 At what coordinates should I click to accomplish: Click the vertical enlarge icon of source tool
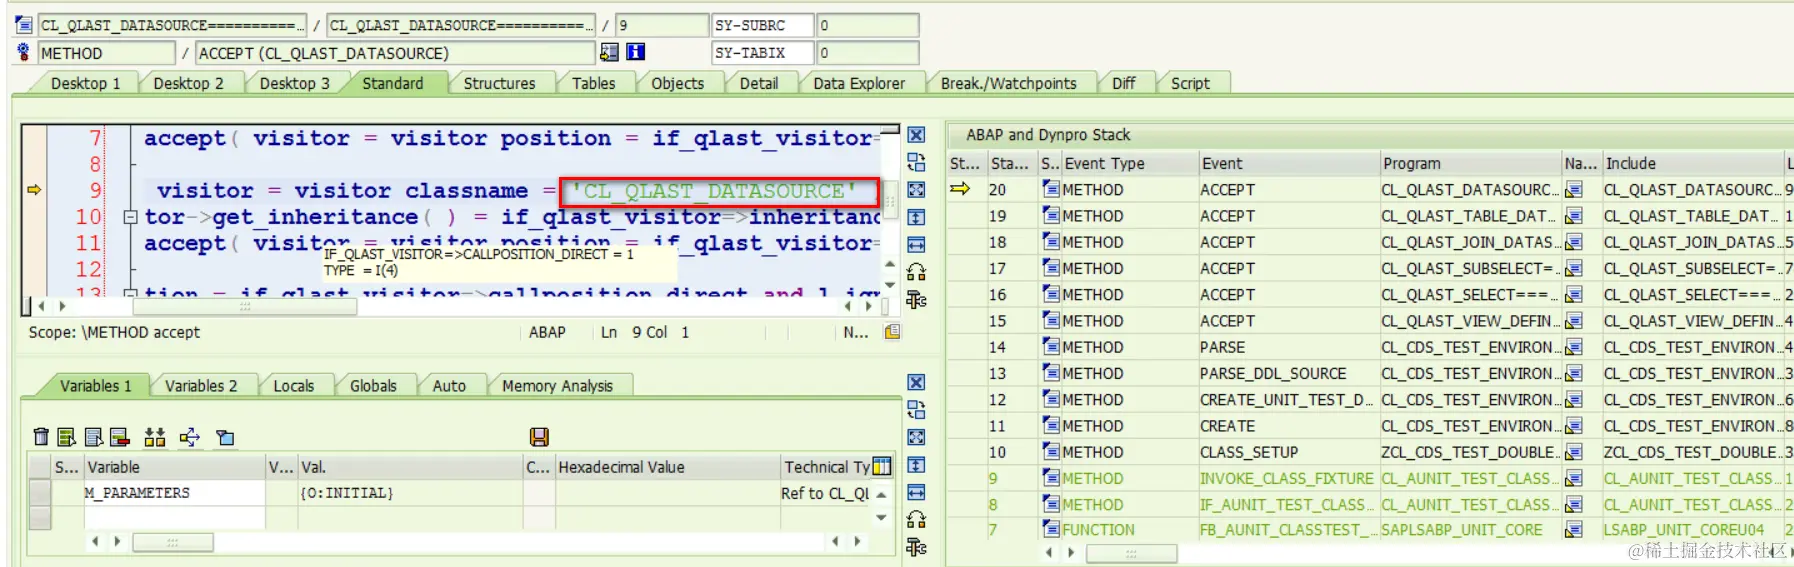[916, 217]
